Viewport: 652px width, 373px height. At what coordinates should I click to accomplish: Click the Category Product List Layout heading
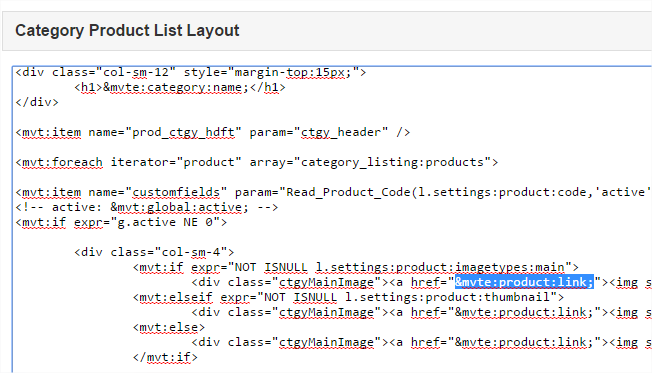127,31
